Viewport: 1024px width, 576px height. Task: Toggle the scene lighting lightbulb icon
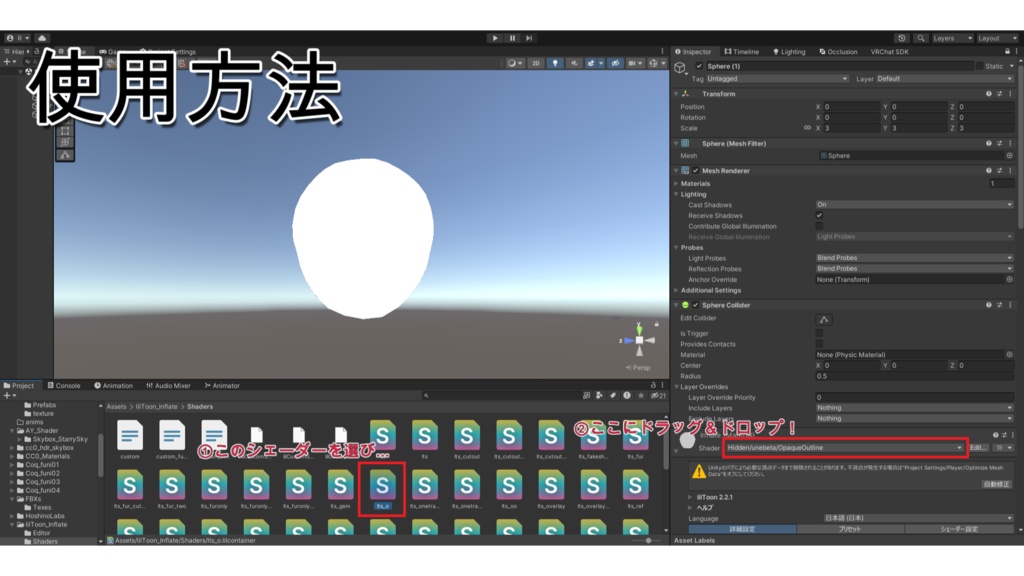556,62
